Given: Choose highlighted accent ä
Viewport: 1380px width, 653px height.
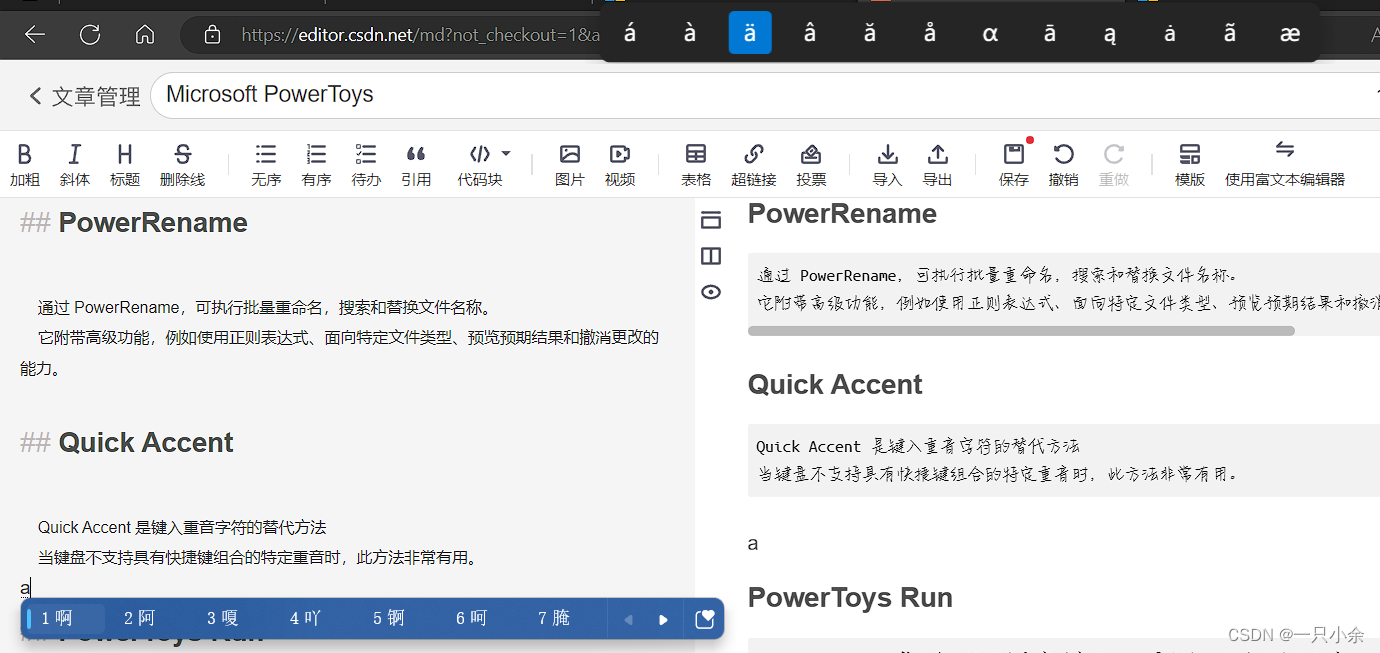Looking at the screenshot, I should pos(750,33).
